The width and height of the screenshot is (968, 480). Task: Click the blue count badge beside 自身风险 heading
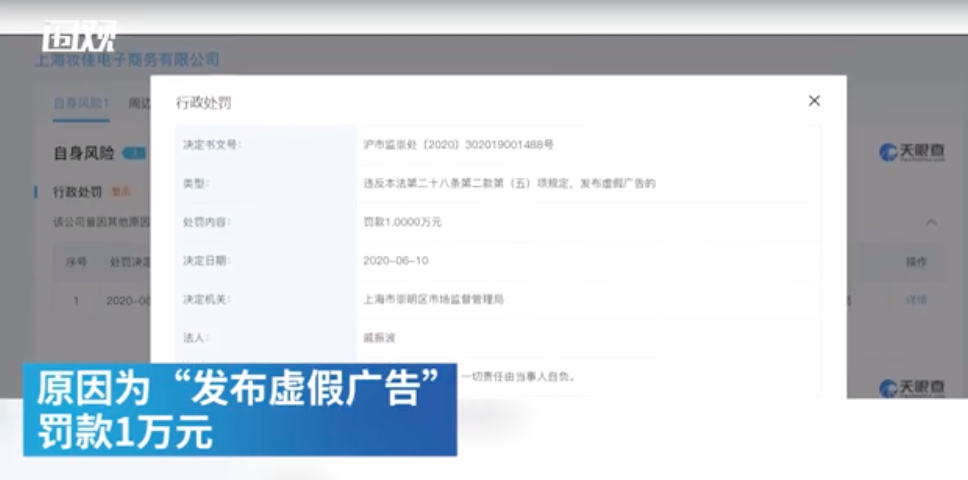coord(134,154)
